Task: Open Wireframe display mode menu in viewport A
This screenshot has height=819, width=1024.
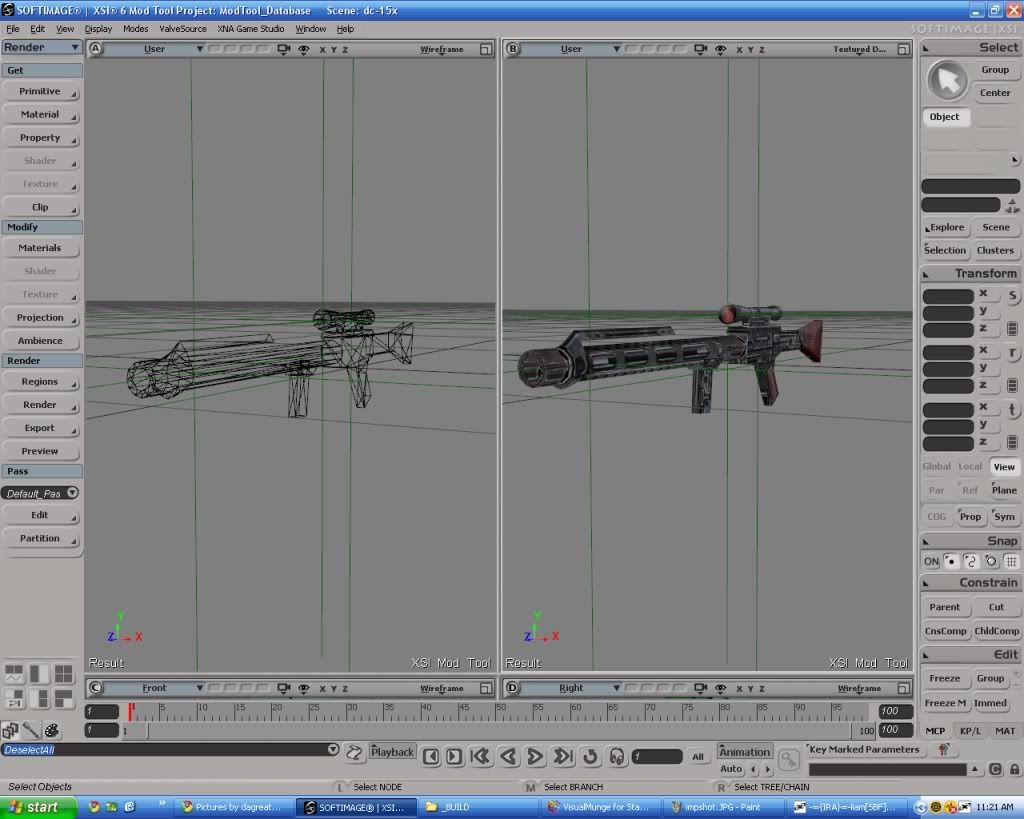Action: click(441, 49)
